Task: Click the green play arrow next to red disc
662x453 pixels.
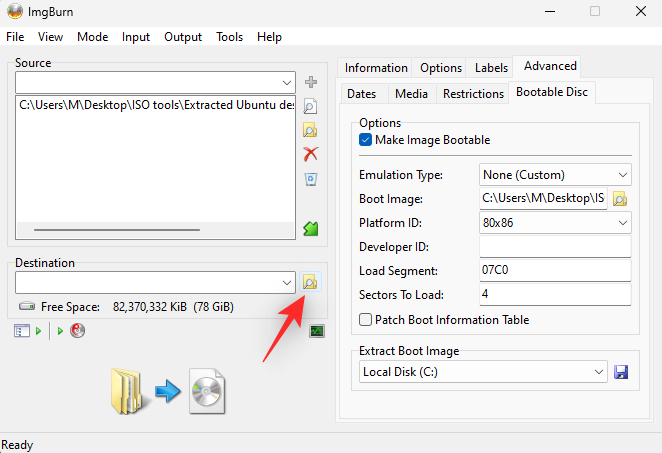Action: click(60, 331)
